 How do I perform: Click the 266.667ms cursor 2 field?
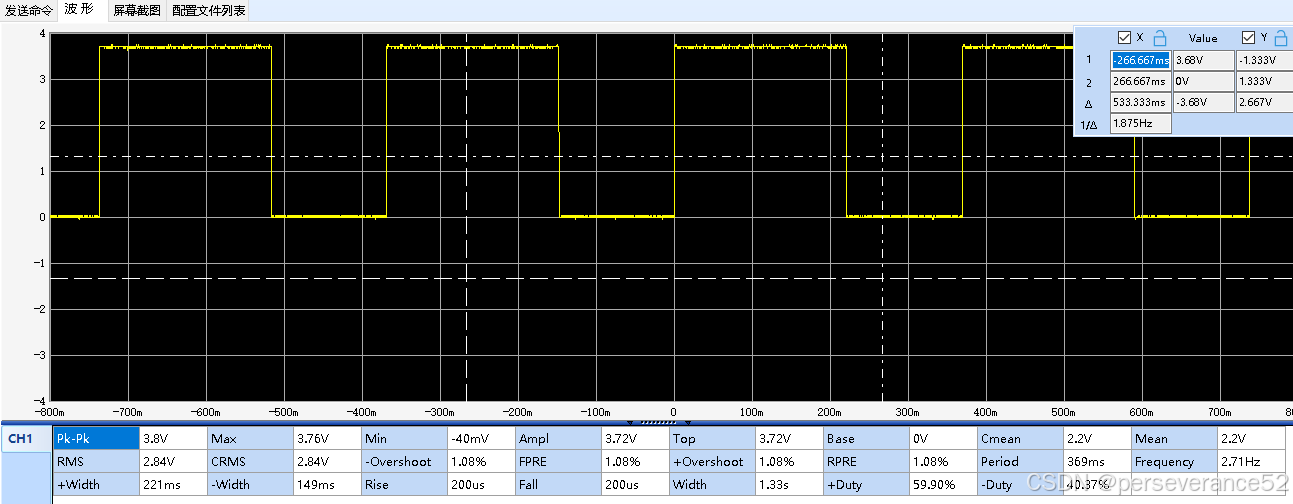[1140, 81]
